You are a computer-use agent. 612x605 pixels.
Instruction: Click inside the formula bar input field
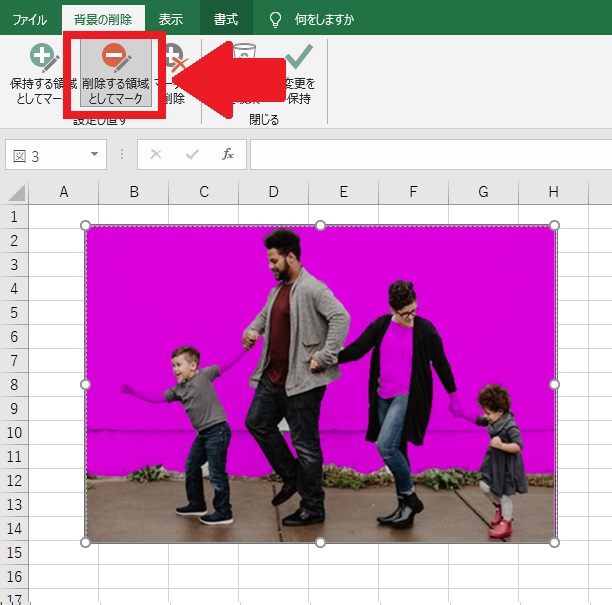[430, 154]
